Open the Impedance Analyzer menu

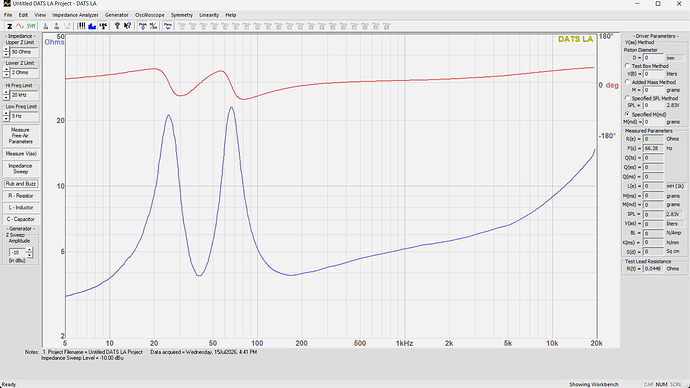pos(75,15)
